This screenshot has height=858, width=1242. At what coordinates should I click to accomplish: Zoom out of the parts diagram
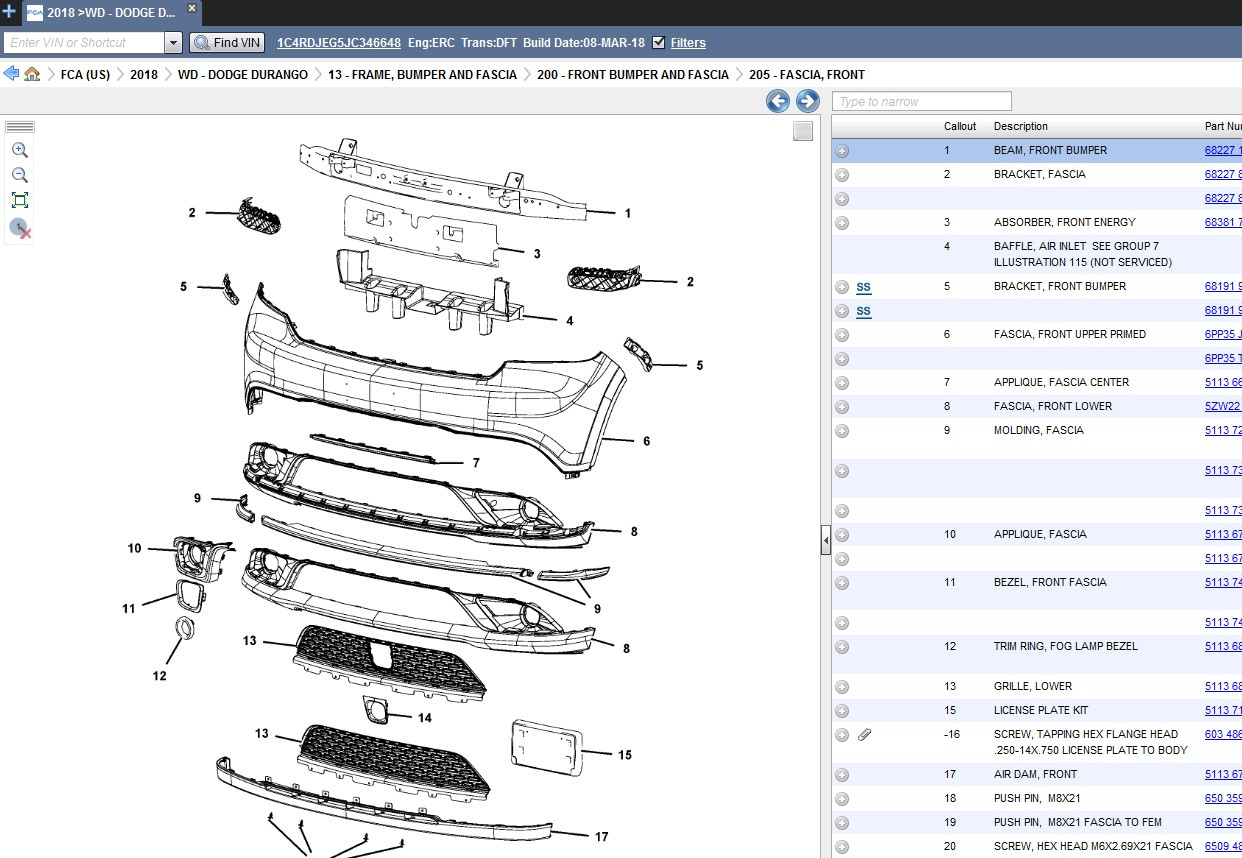coord(20,175)
